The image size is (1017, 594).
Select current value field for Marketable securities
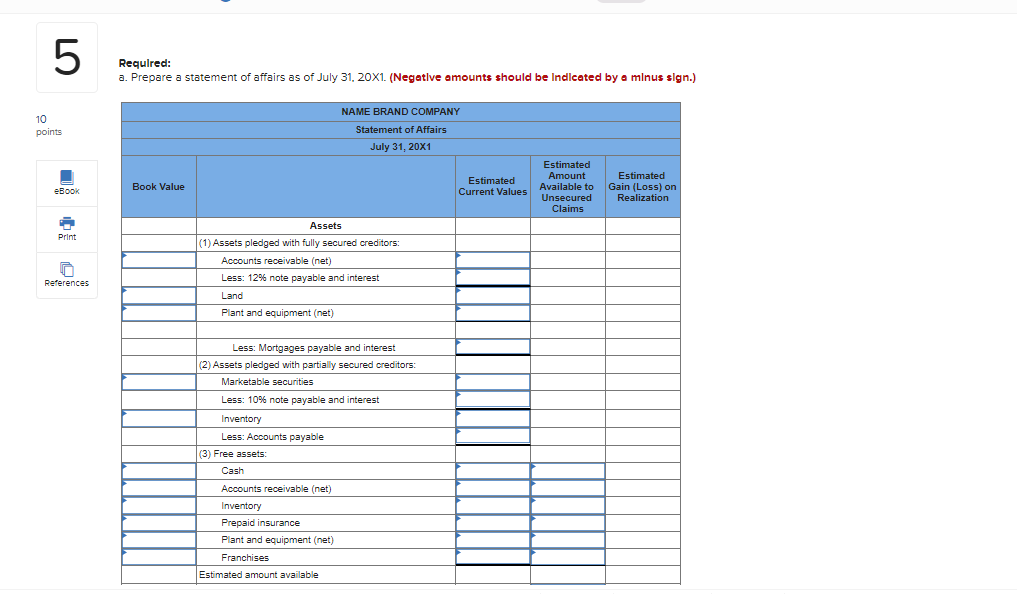pyautogui.click(x=493, y=382)
